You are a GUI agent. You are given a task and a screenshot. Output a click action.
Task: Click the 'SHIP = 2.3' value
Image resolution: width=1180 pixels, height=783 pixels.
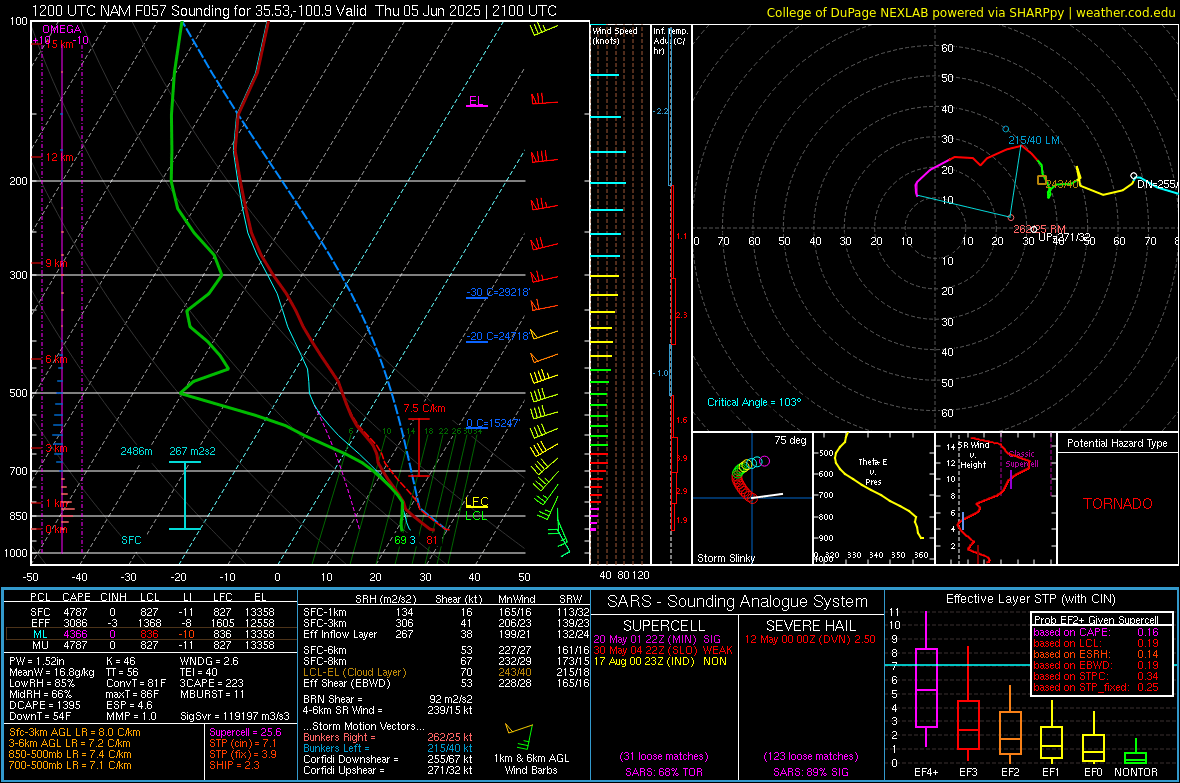tap(234, 765)
